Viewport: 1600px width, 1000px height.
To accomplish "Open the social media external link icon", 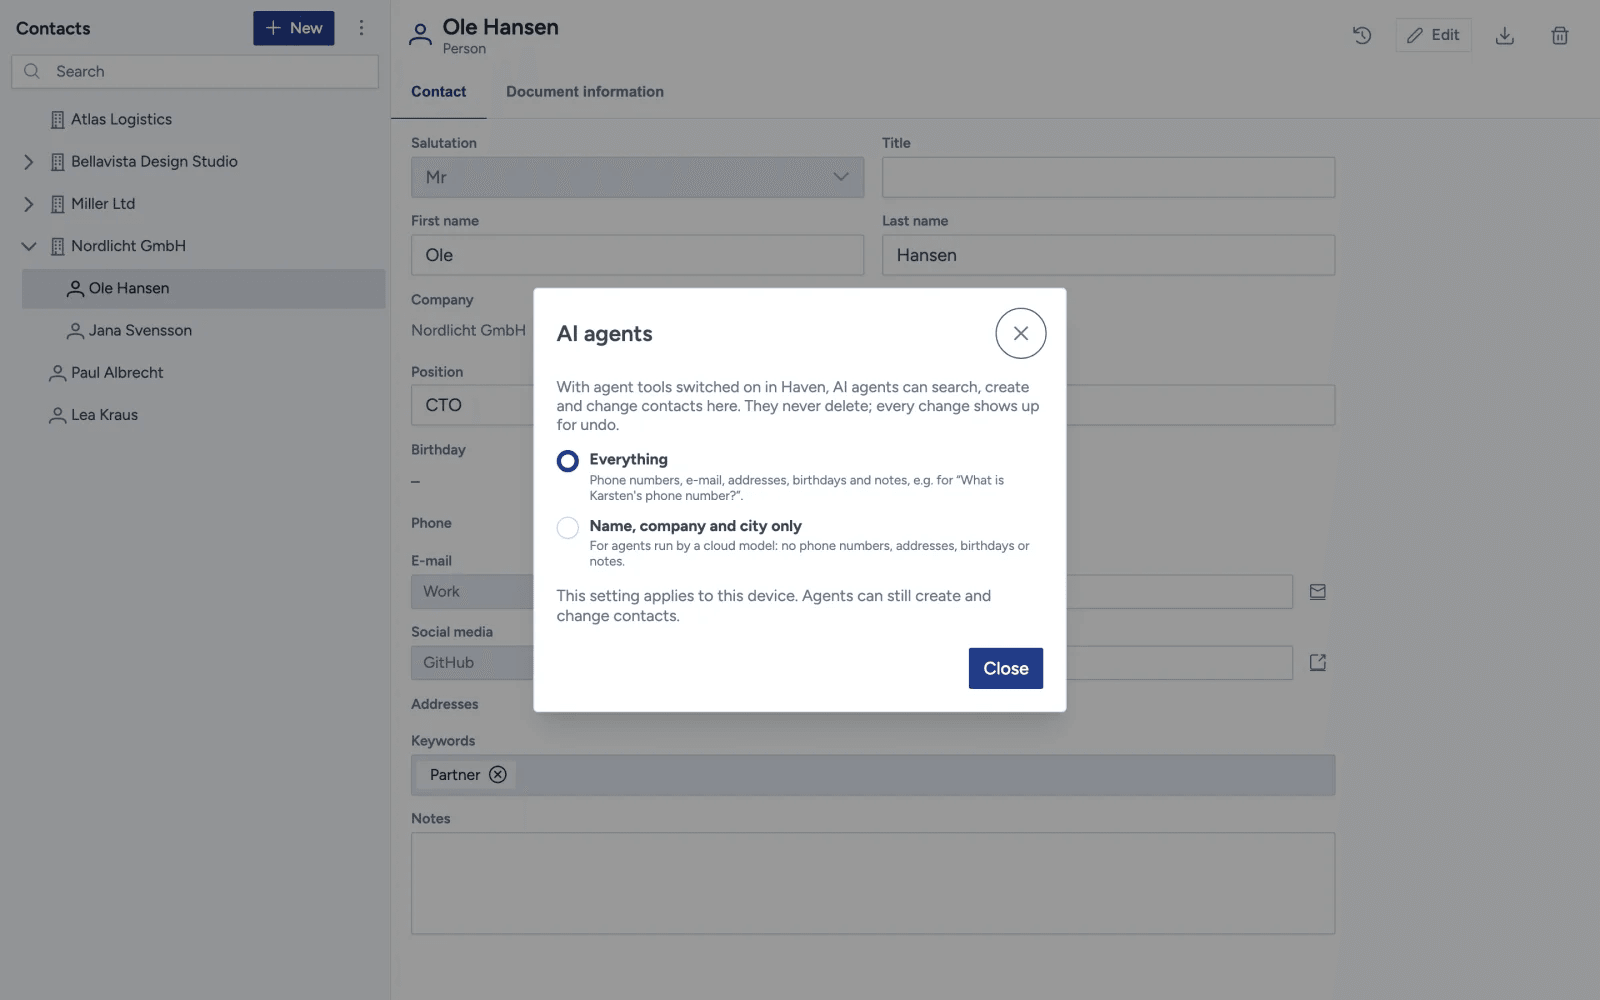I will point(1317,663).
